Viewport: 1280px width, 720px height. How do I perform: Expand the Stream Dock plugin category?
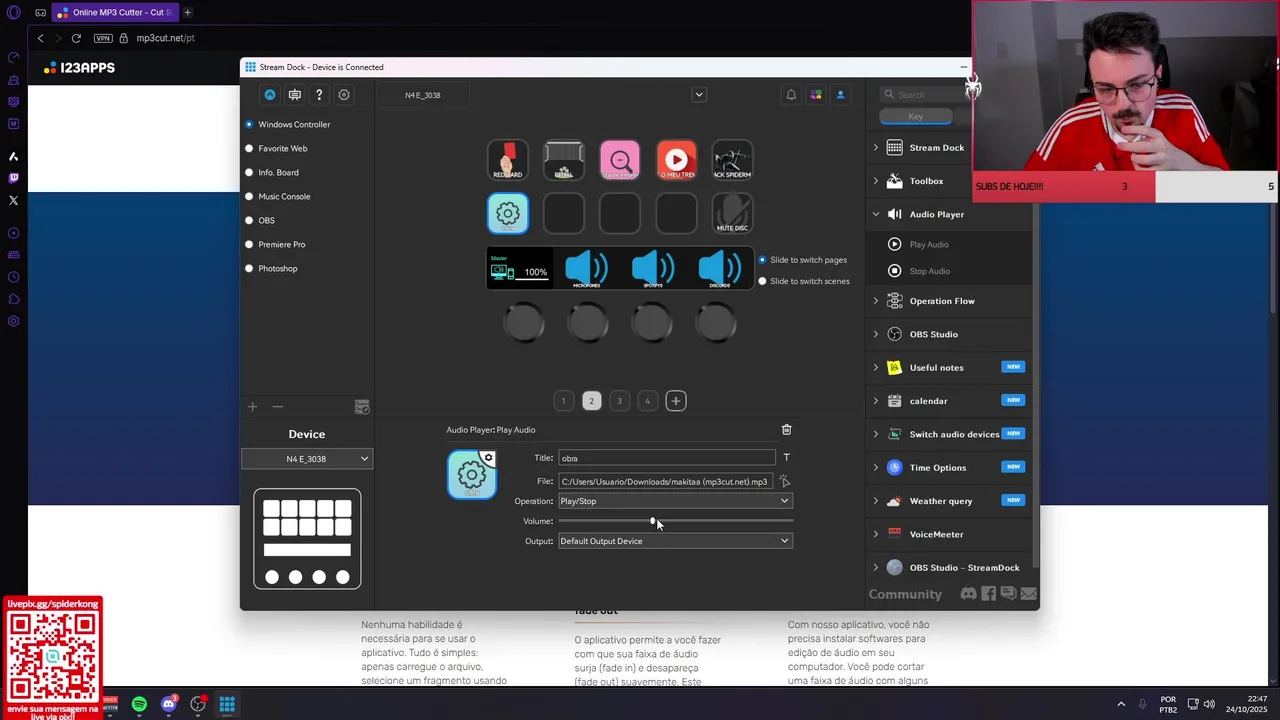[876, 147]
